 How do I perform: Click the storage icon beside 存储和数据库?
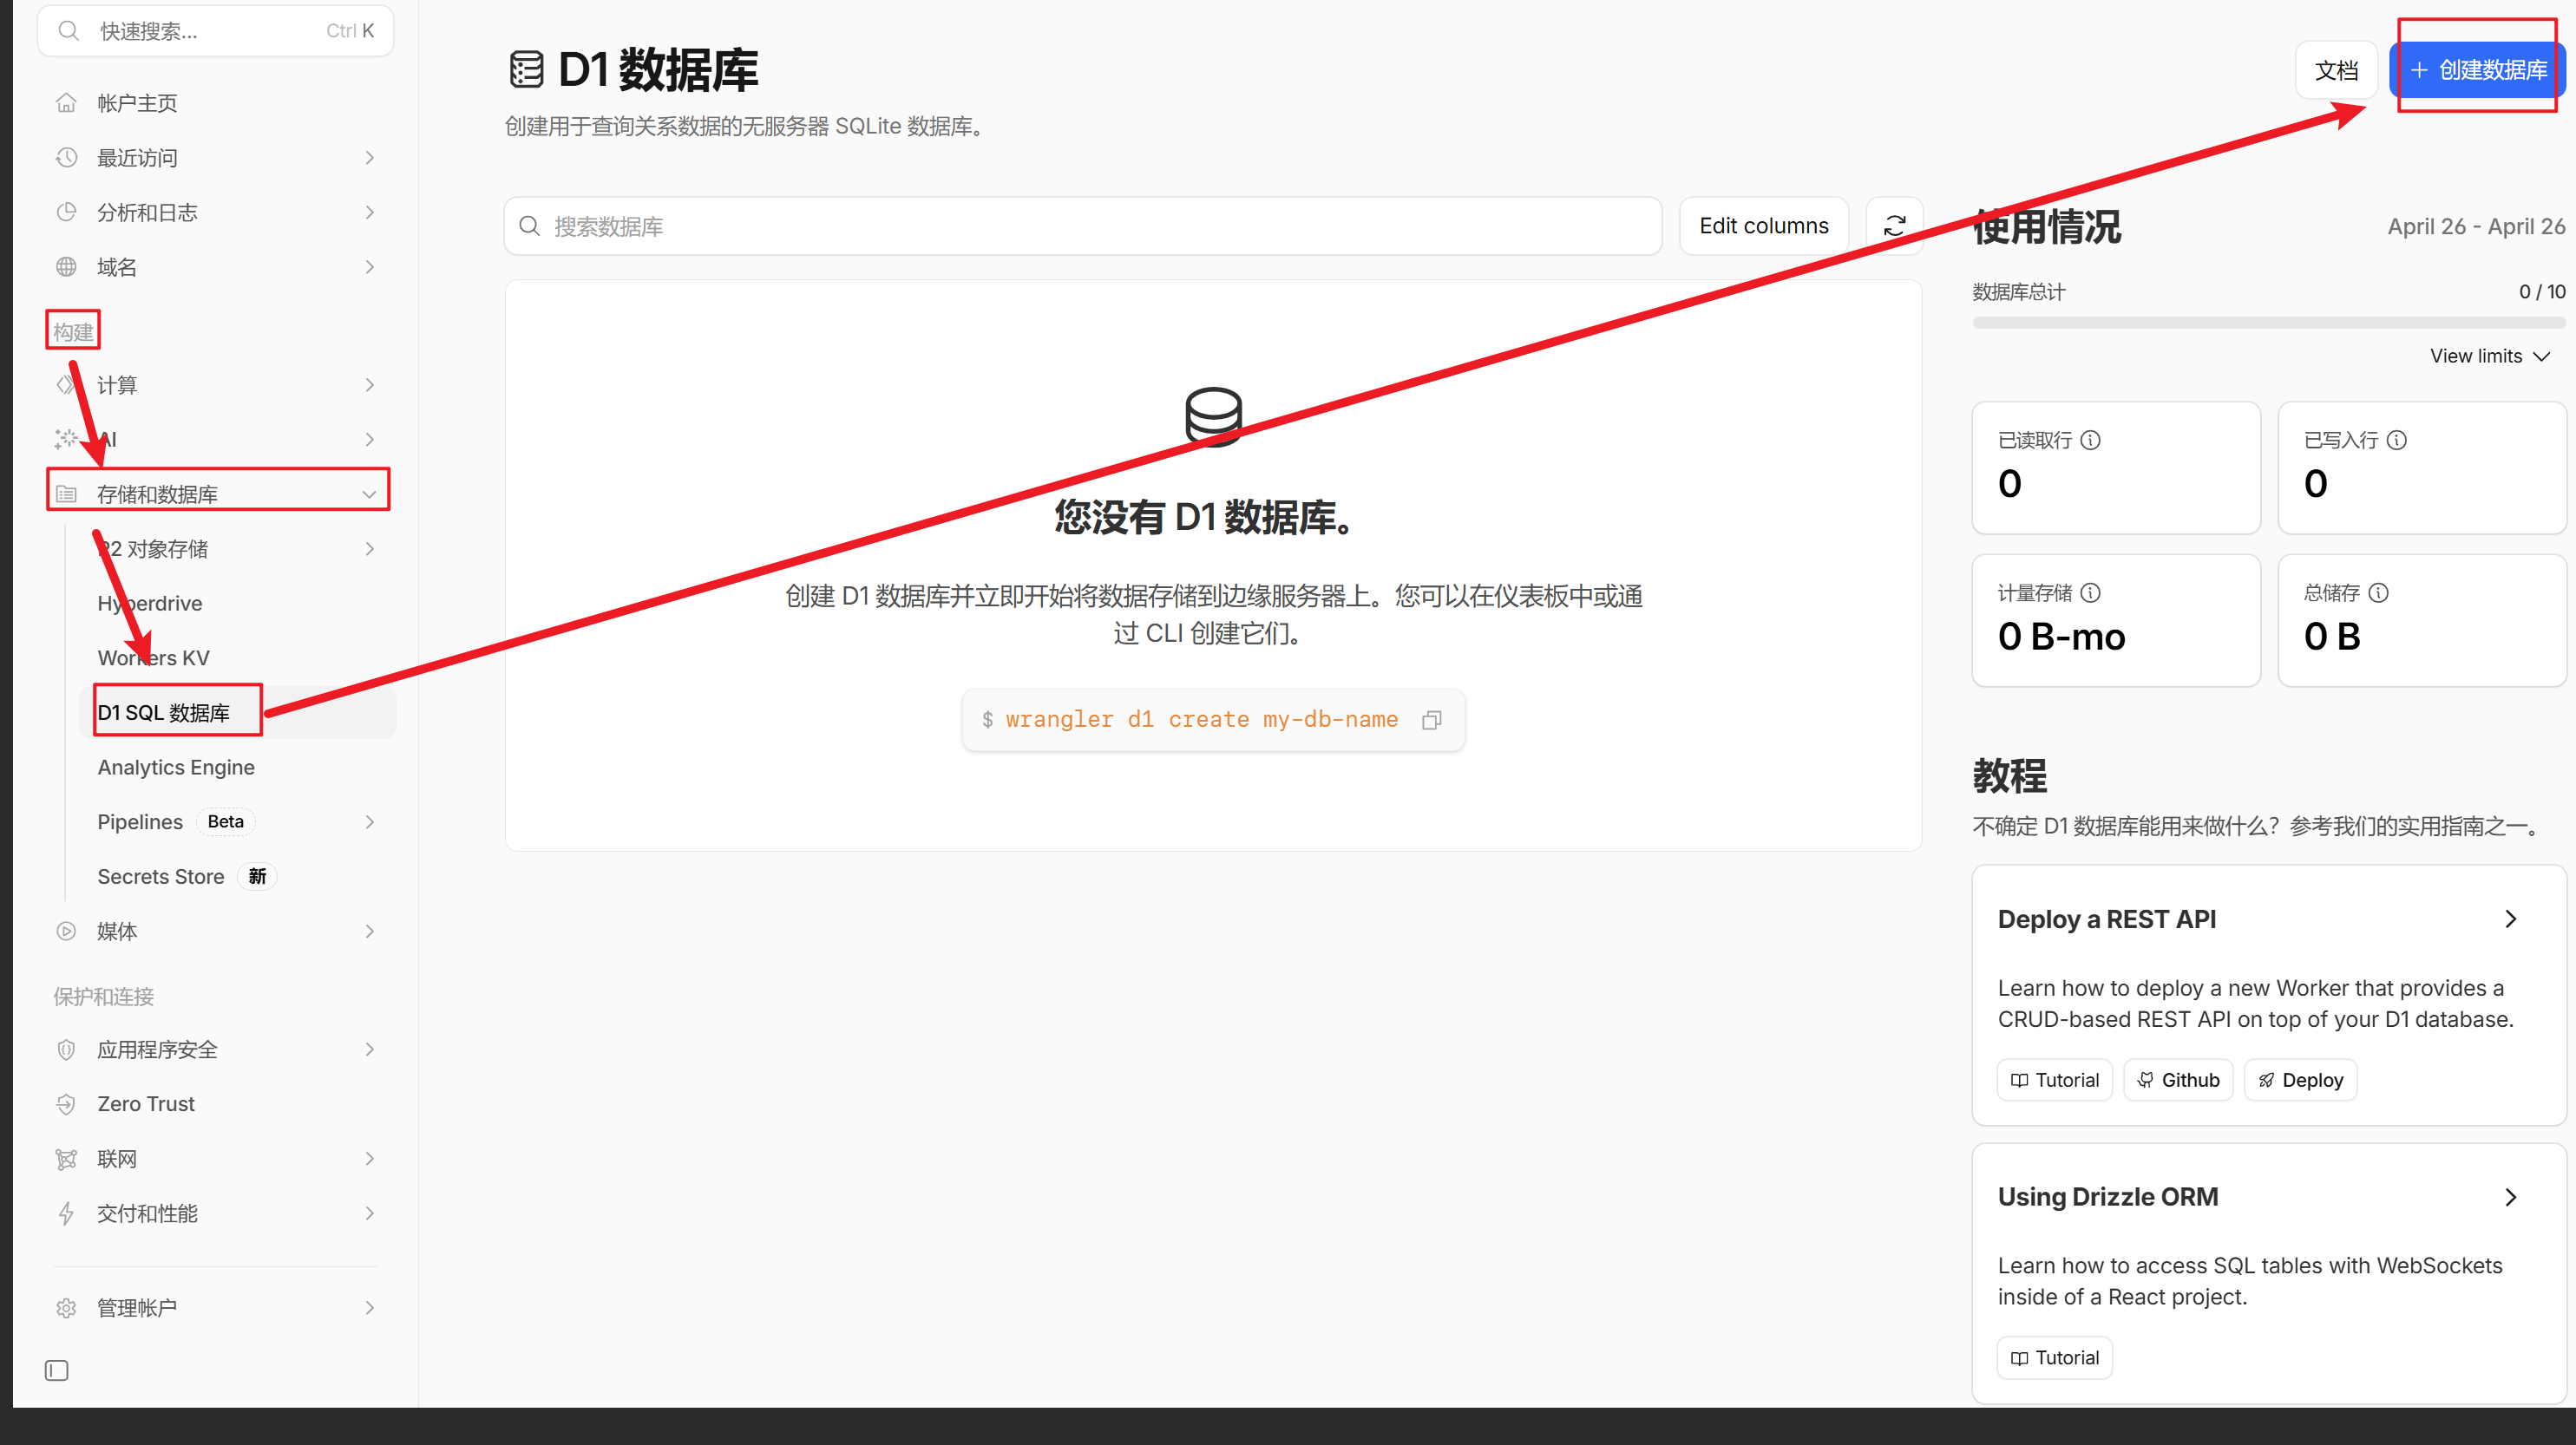coord(66,494)
